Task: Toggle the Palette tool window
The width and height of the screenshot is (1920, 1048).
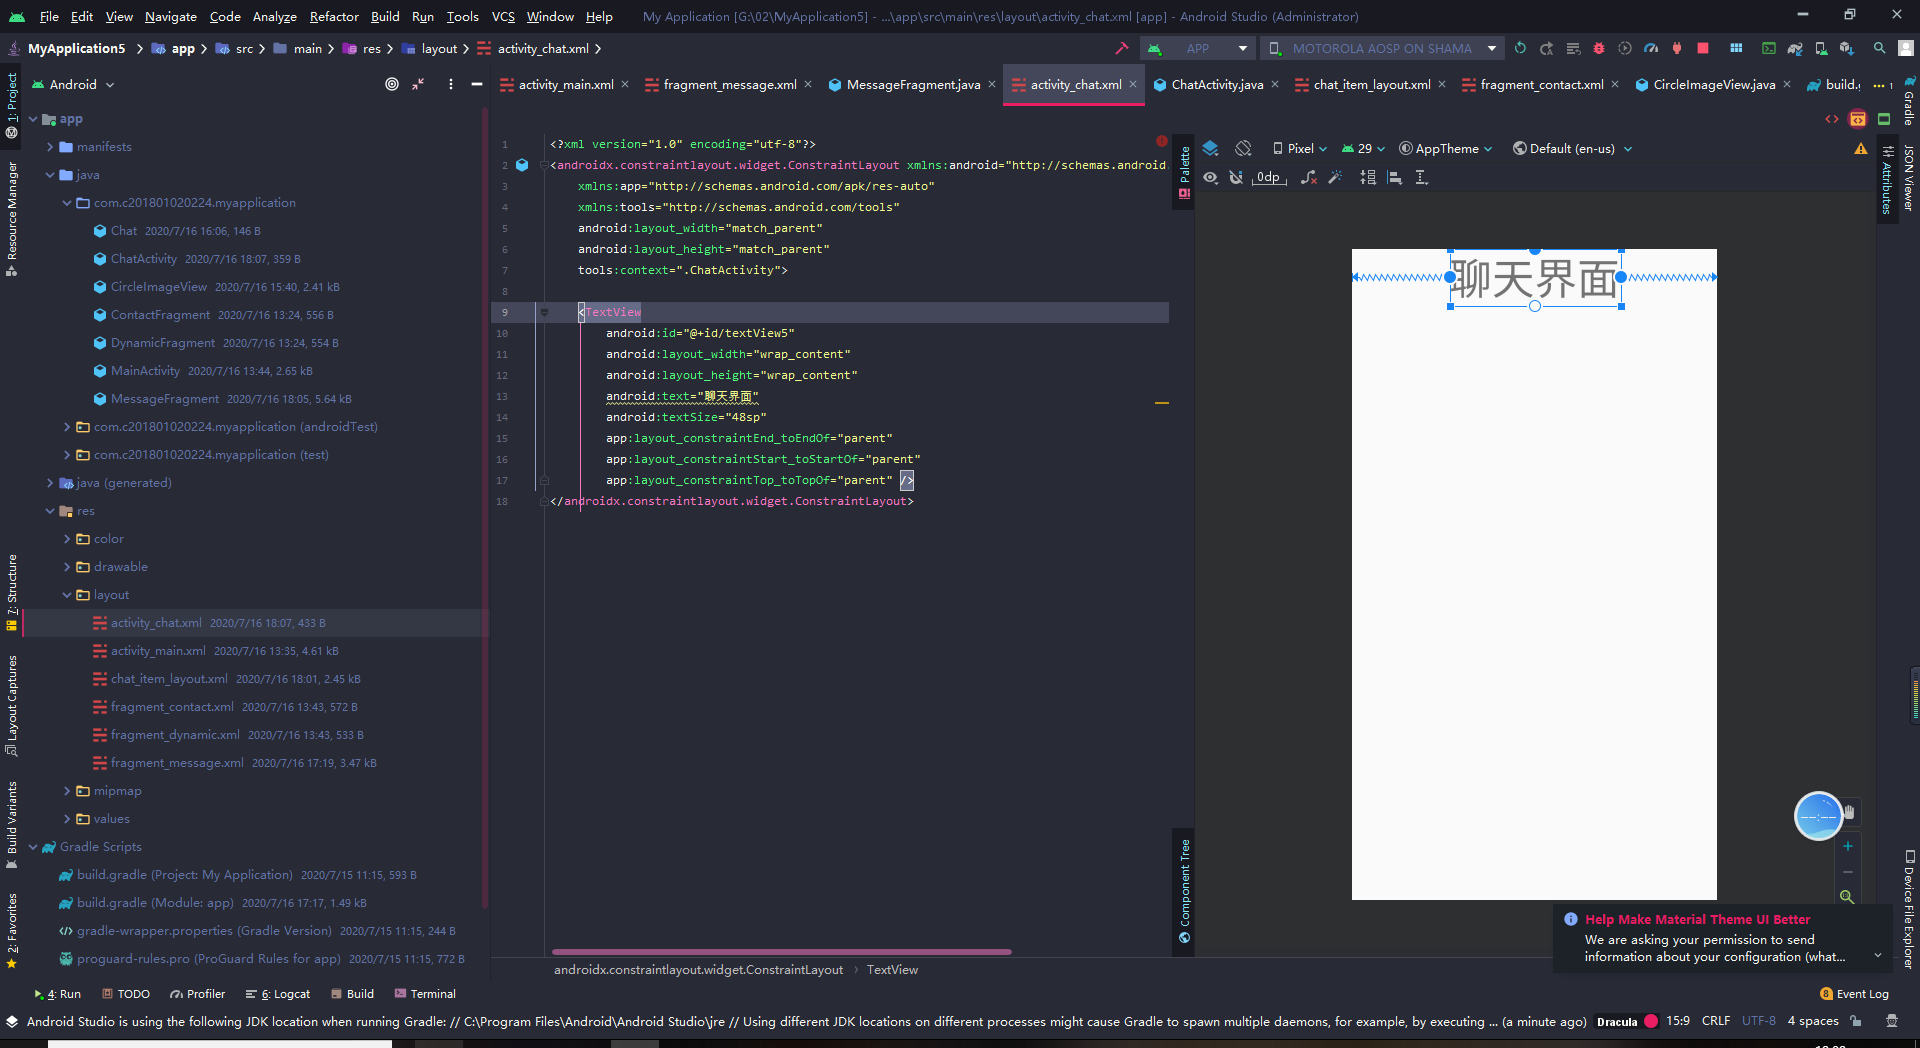Action: coord(1185,172)
